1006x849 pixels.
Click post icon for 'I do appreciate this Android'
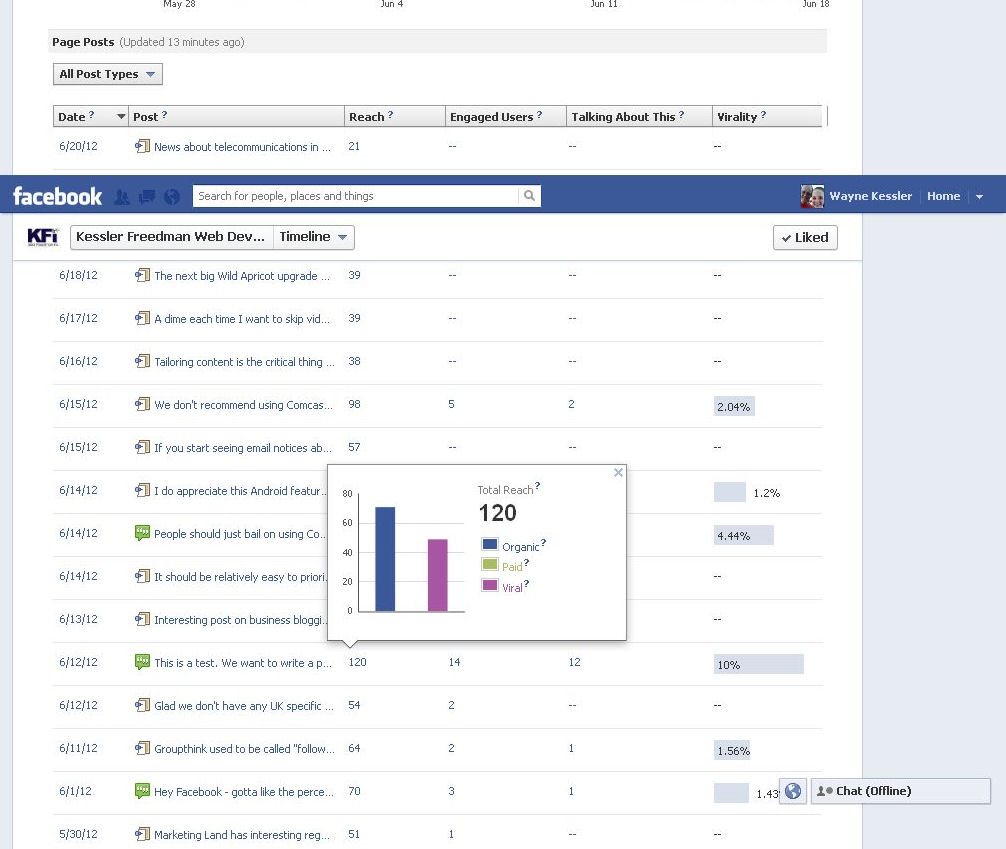[x=142, y=490]
